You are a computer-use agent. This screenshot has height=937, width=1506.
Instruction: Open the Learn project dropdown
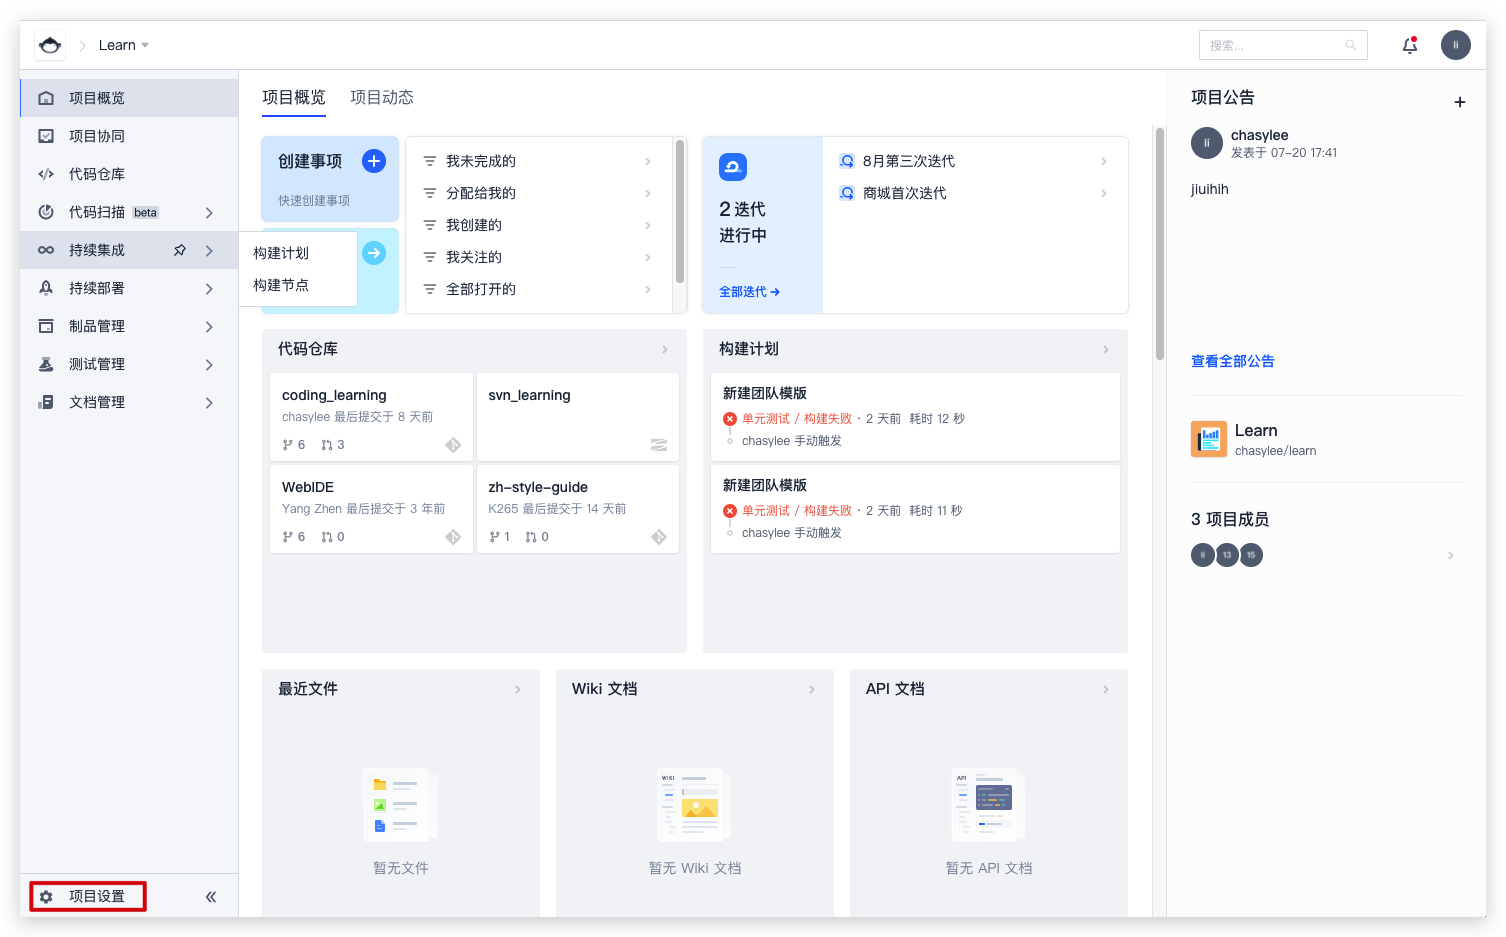coord(124,45)
